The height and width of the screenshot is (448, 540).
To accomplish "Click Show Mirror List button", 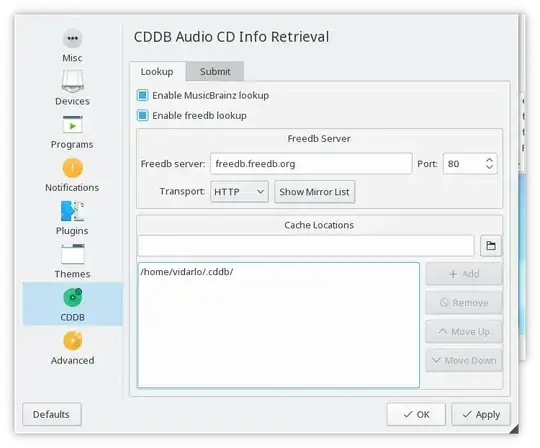I will coord(314,192).
